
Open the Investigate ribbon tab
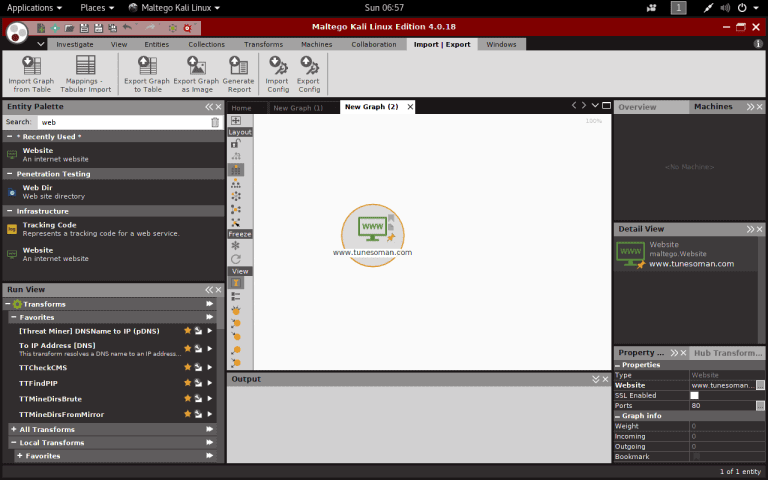[74, 45]
